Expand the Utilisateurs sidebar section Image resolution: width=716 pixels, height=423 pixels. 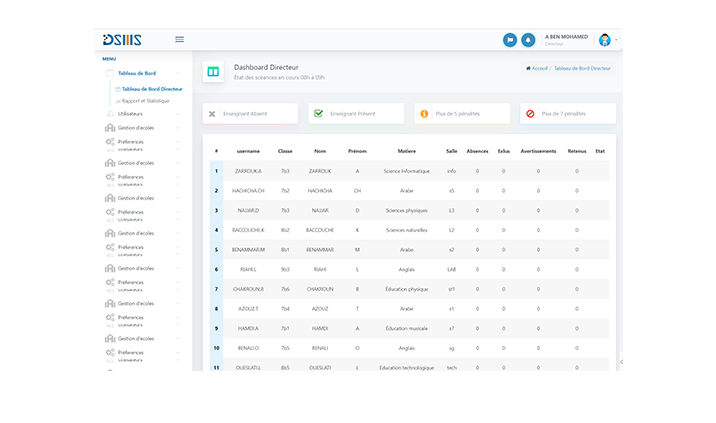[x=130, y=114]
